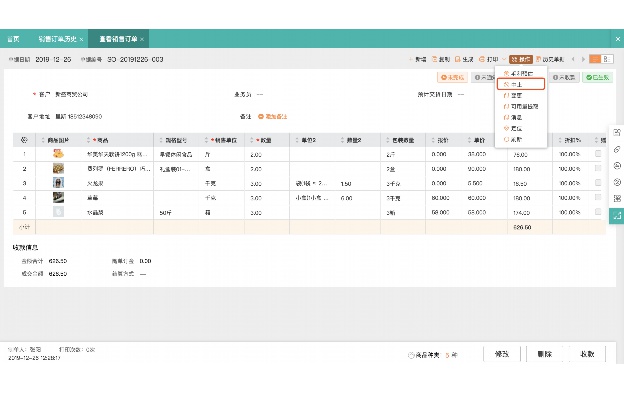Click the link/attachment icon in right sidebar
The image size is (624, 393).
617,149
